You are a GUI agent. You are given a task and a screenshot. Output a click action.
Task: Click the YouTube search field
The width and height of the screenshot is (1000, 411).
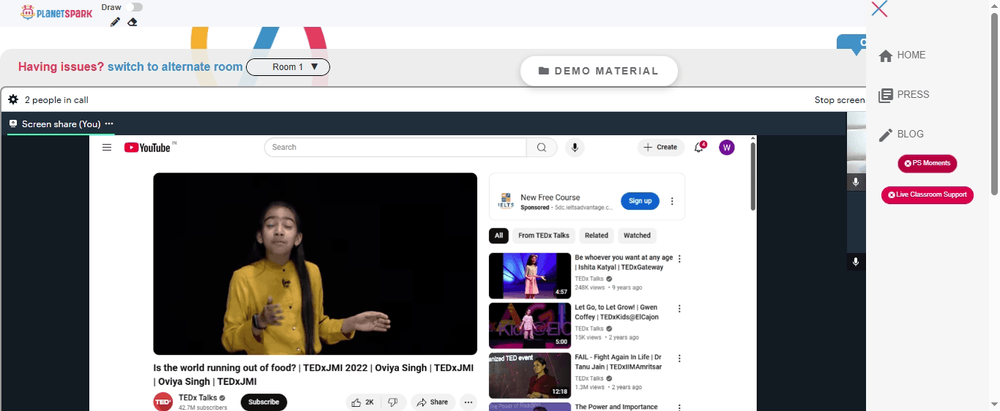click(x=395, y=147)
